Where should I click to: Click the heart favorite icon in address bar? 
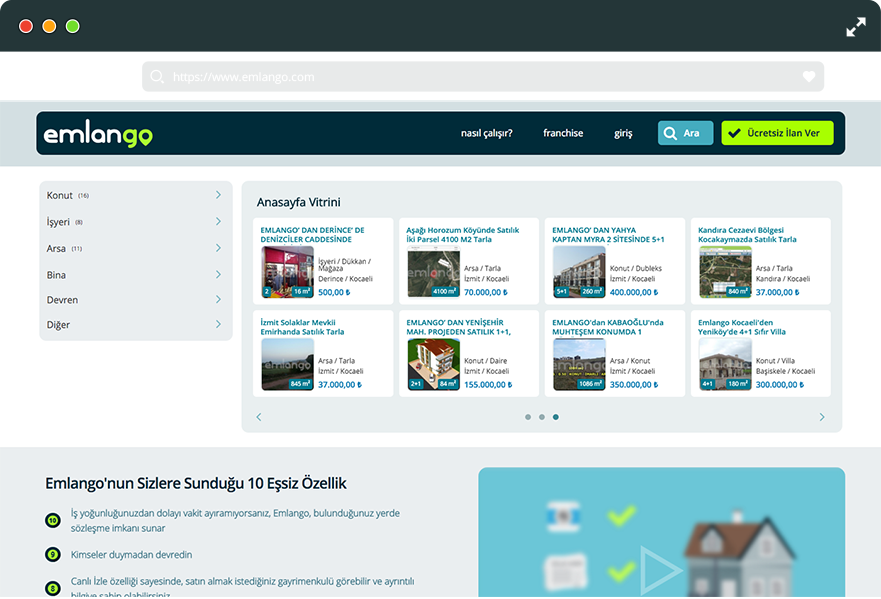(809, 76)
